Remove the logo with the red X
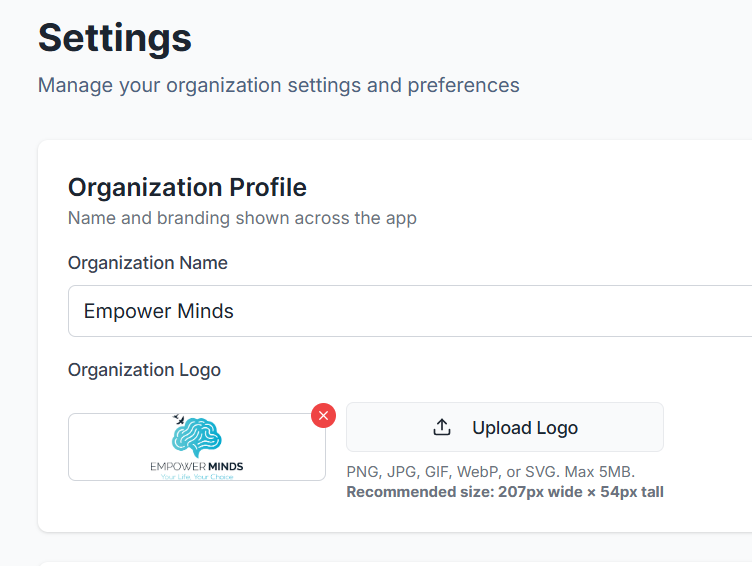 point(323,415)
